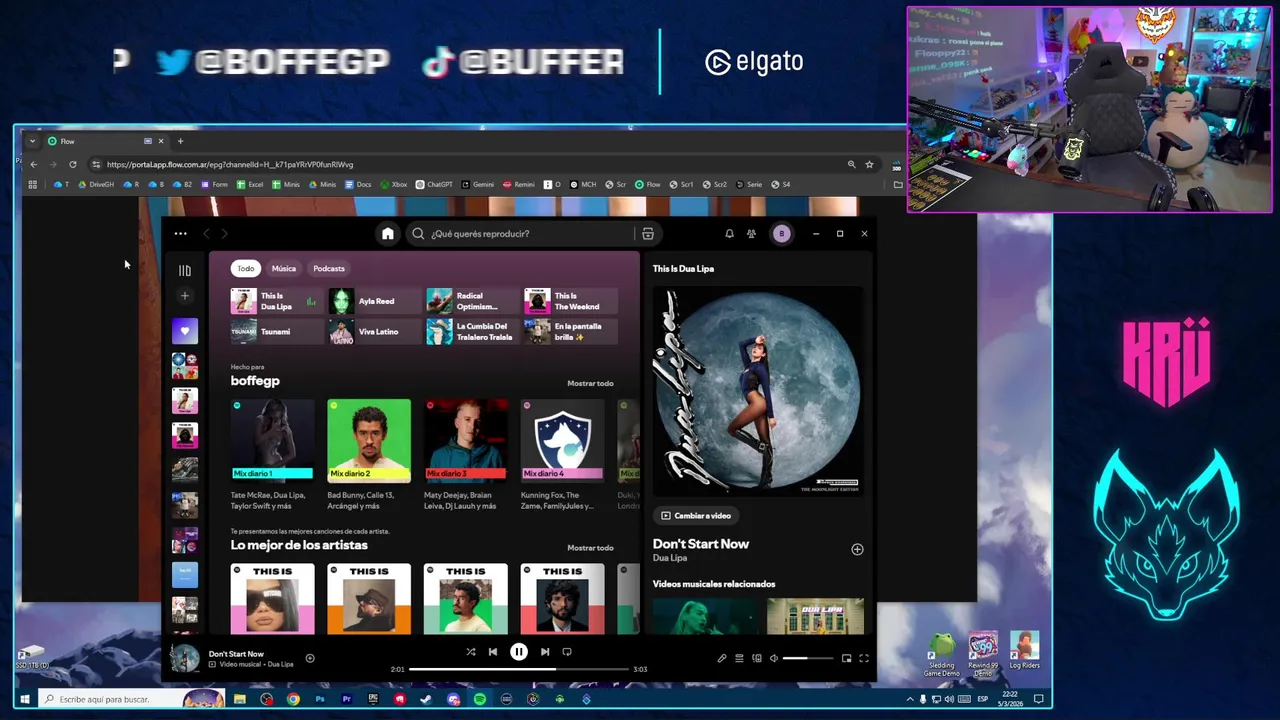
Task: Open Liked Songs in the sidebar
Action: tap(185, 331)
